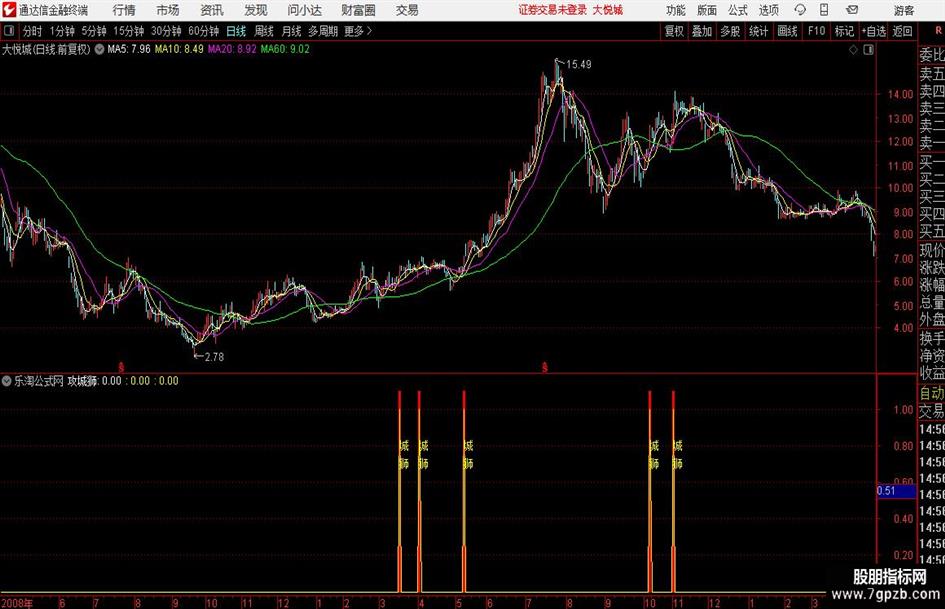Screen dimensions: 945x609
Task: Open the 问小达 menu
Action: click(x=305, y=10)
